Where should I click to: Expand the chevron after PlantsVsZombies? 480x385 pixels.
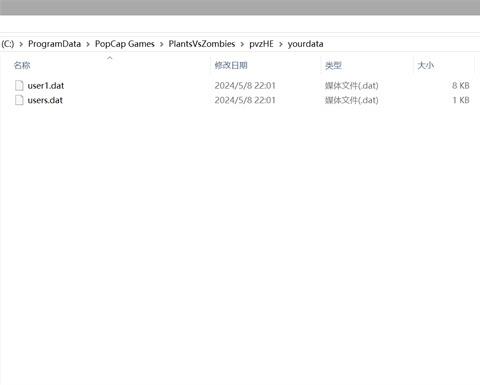[242, 44]
